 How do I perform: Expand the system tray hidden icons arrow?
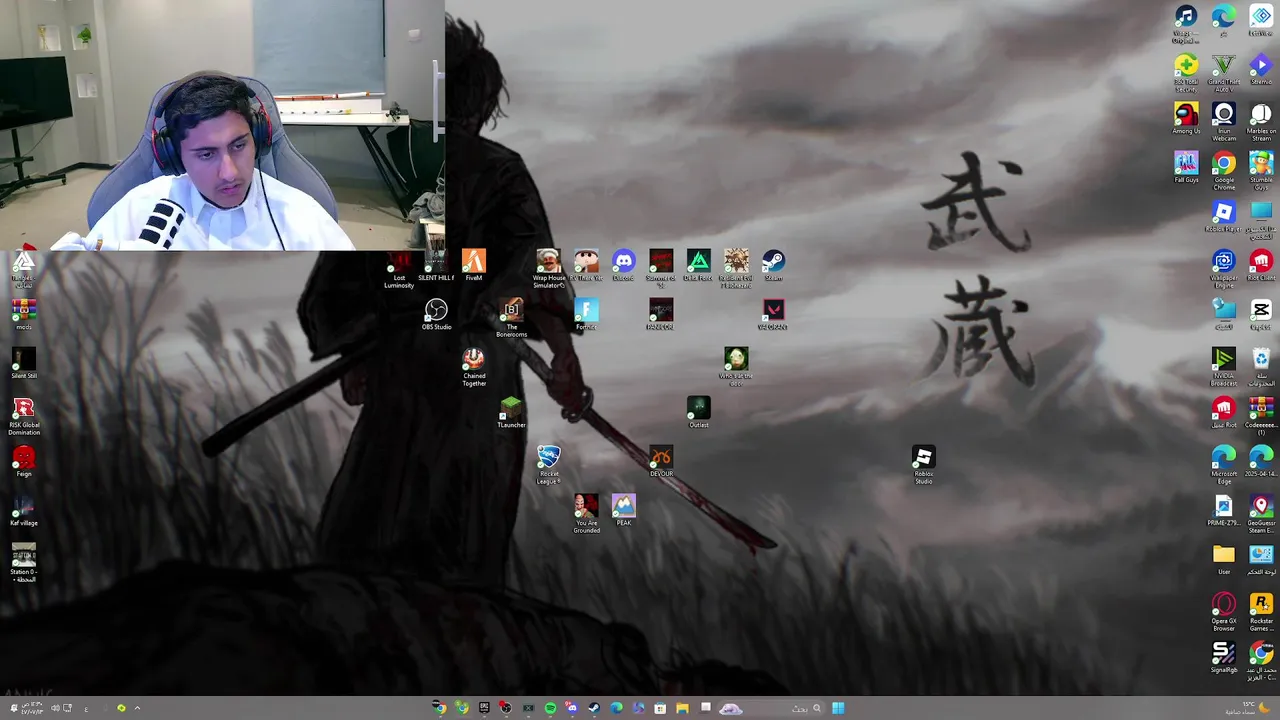[x=137, y=708]
